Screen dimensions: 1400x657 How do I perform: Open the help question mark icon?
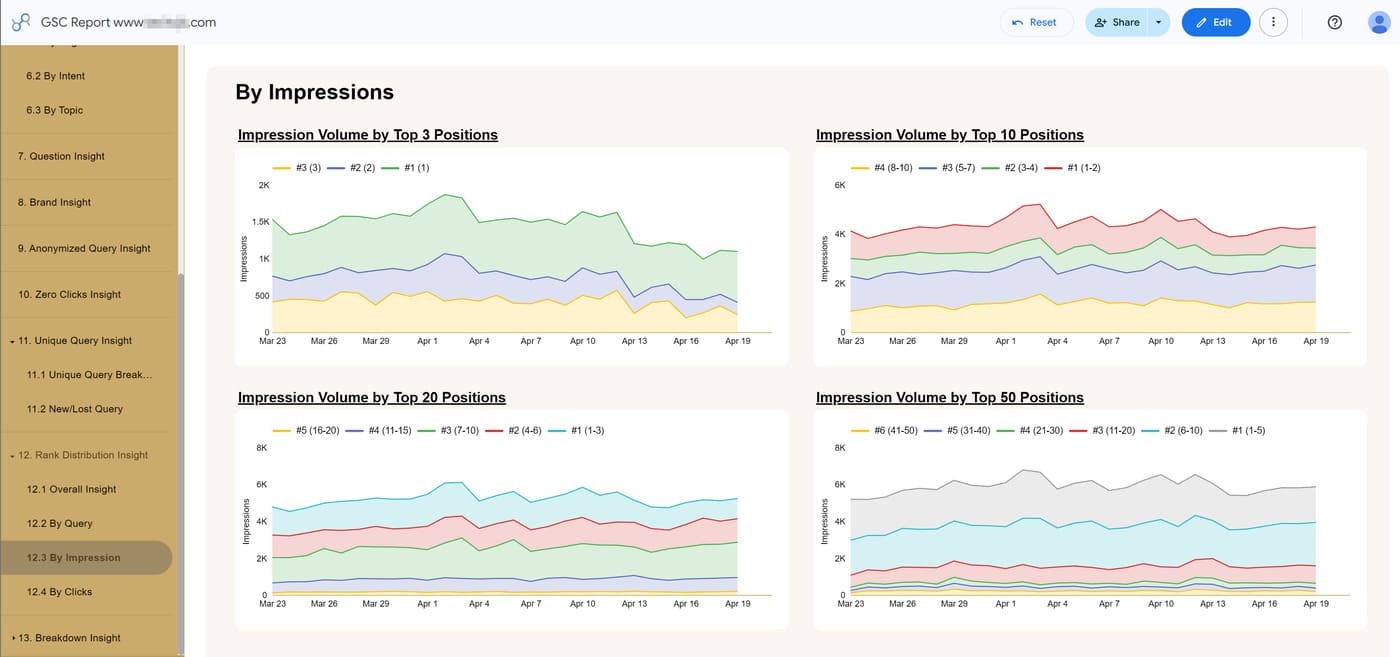click(1335, 22)
